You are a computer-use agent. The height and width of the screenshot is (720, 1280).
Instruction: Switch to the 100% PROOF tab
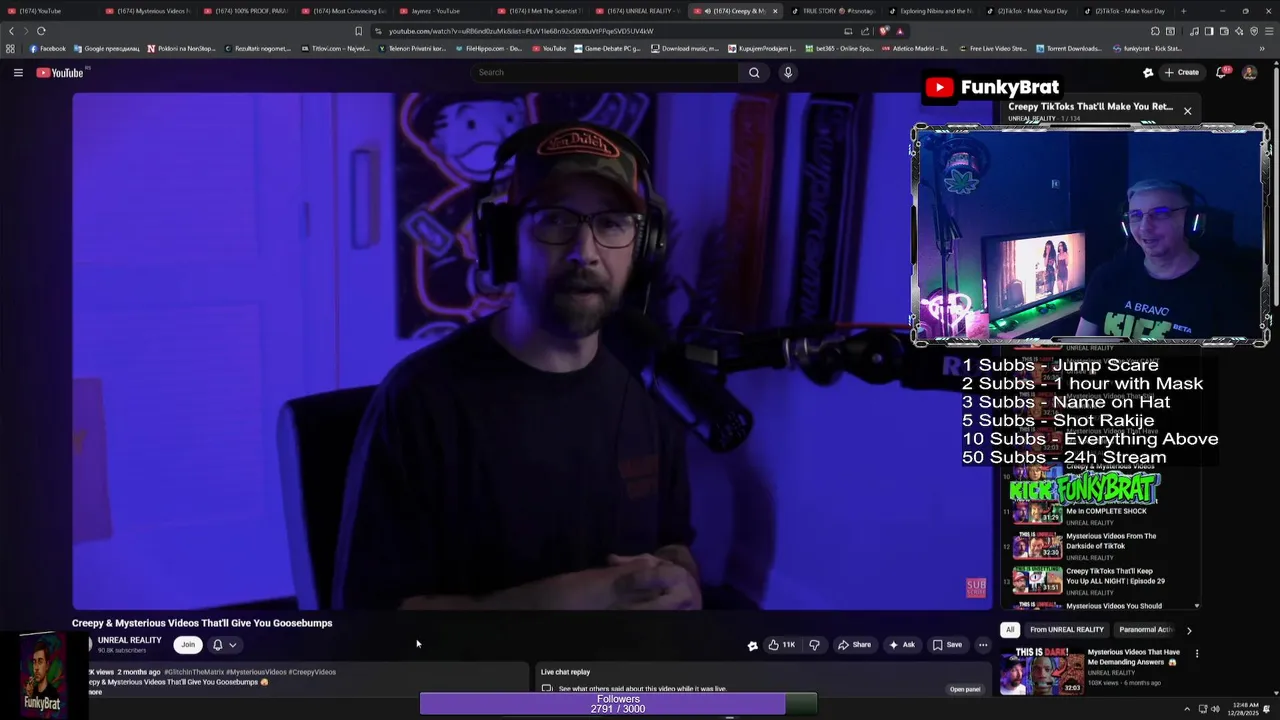pyautogui.click(x=246, y=11)
